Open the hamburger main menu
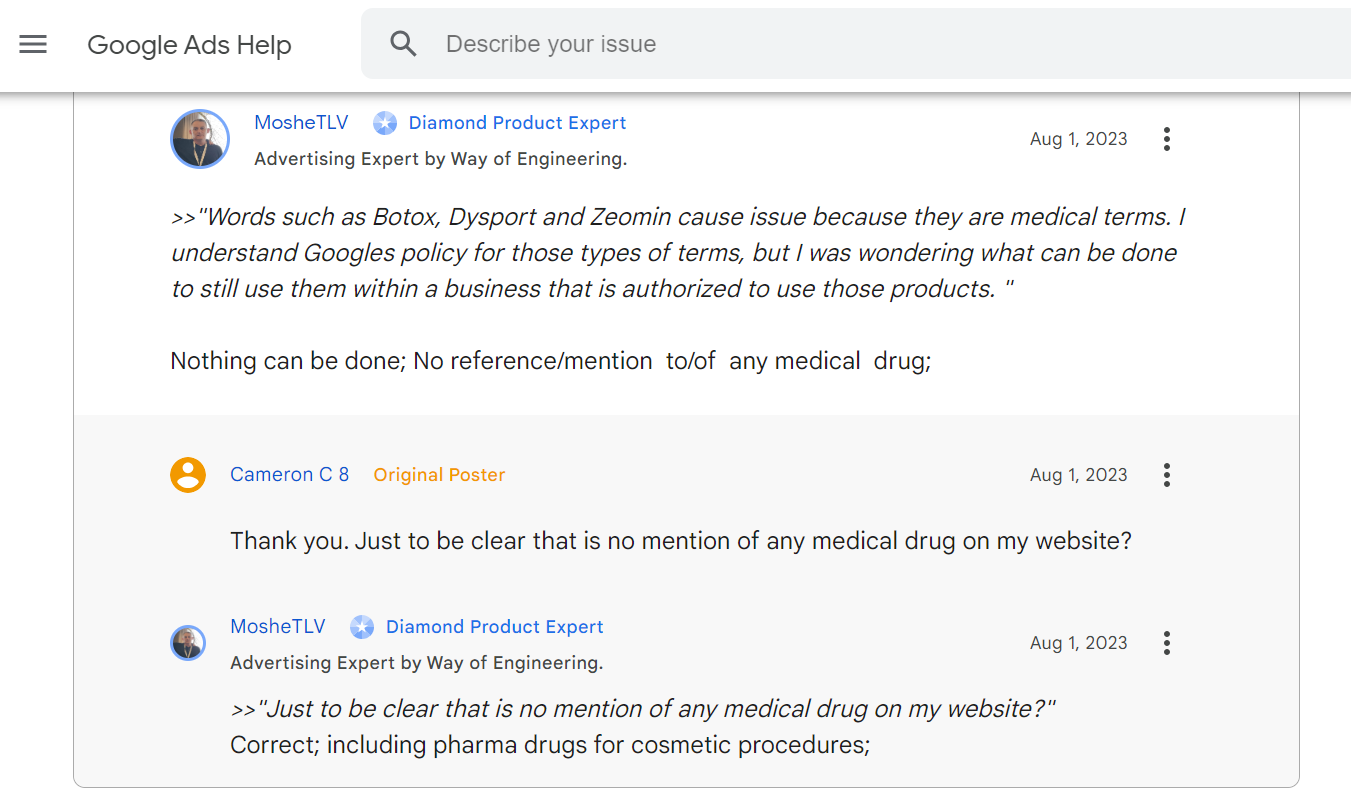 [x=33, y=44]
